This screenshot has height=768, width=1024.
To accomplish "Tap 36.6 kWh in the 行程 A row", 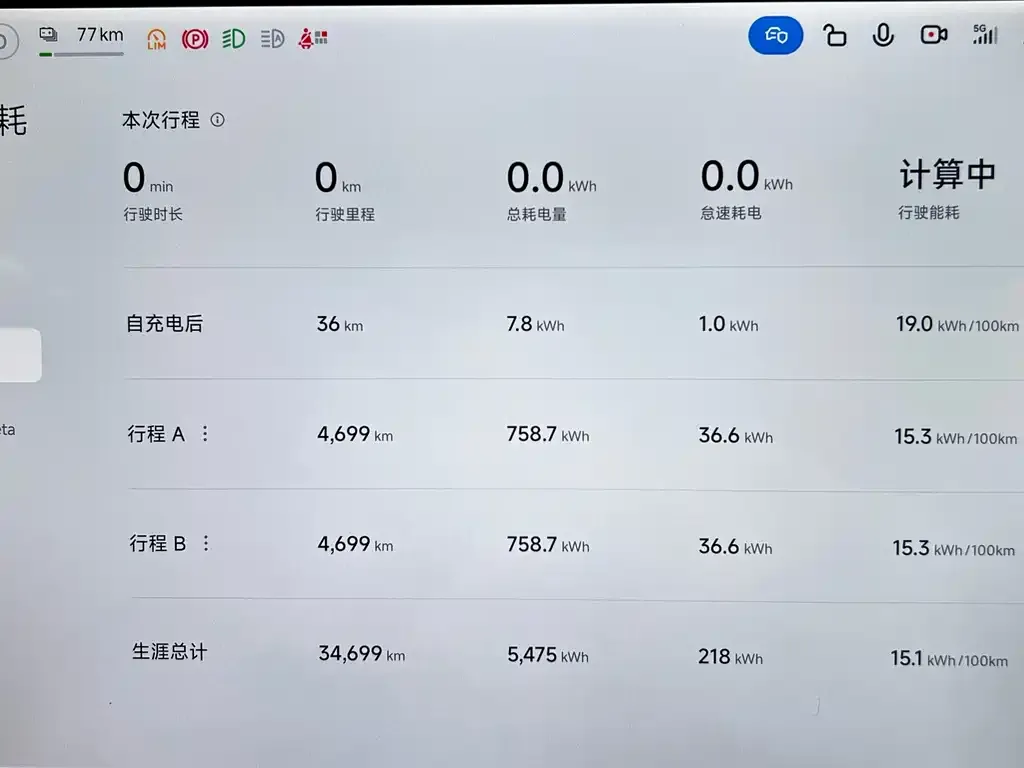I will (736, 436).
